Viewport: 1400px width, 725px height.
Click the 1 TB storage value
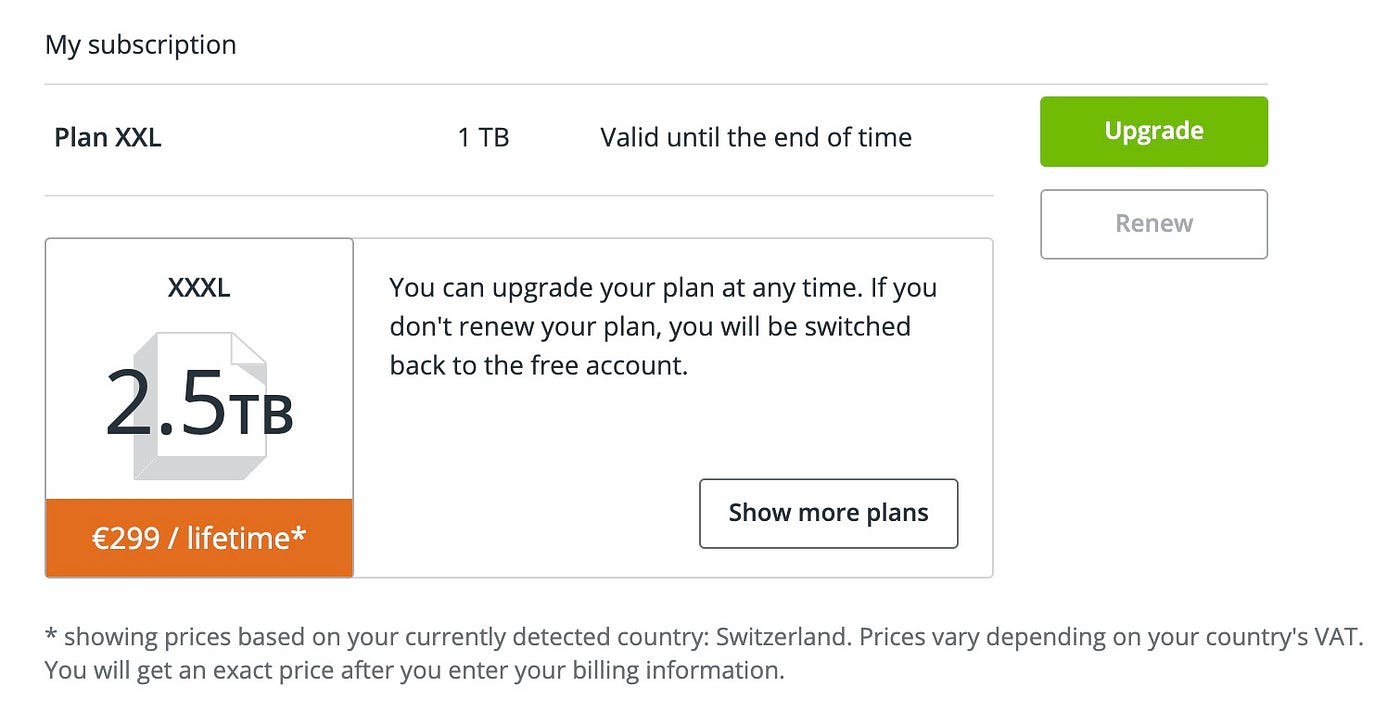483,137
